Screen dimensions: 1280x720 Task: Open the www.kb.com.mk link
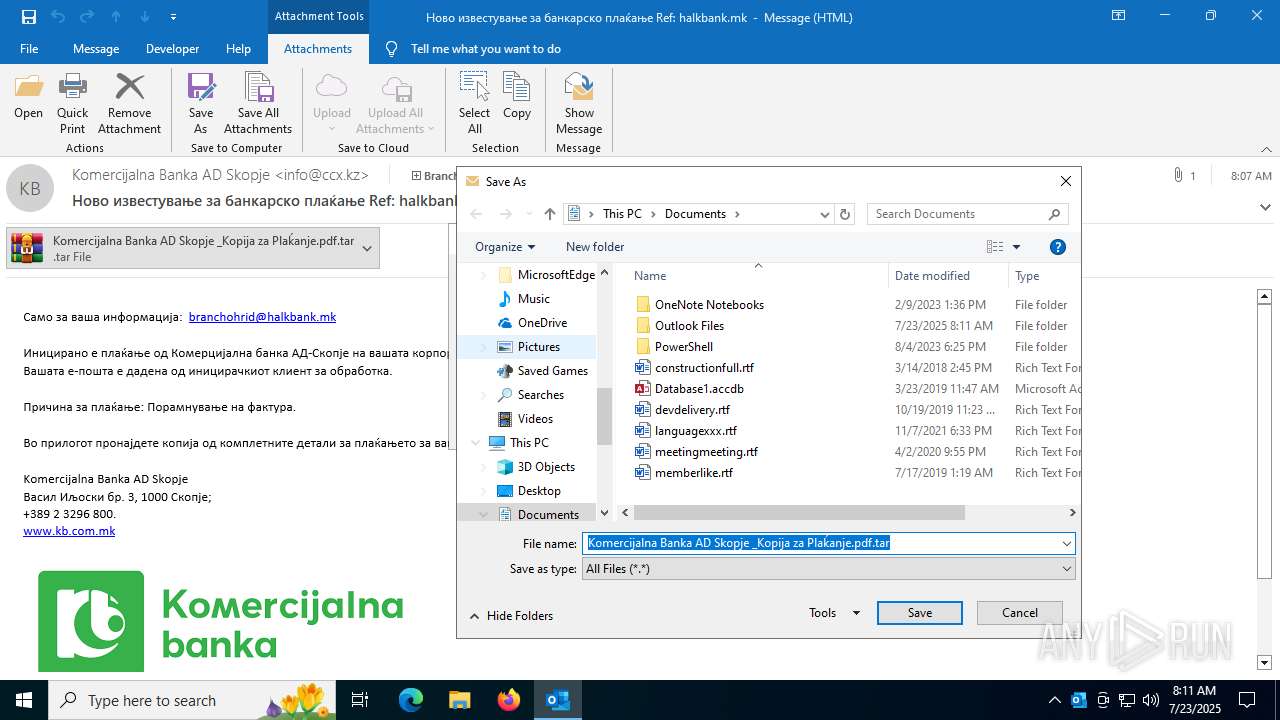[69, 531]
